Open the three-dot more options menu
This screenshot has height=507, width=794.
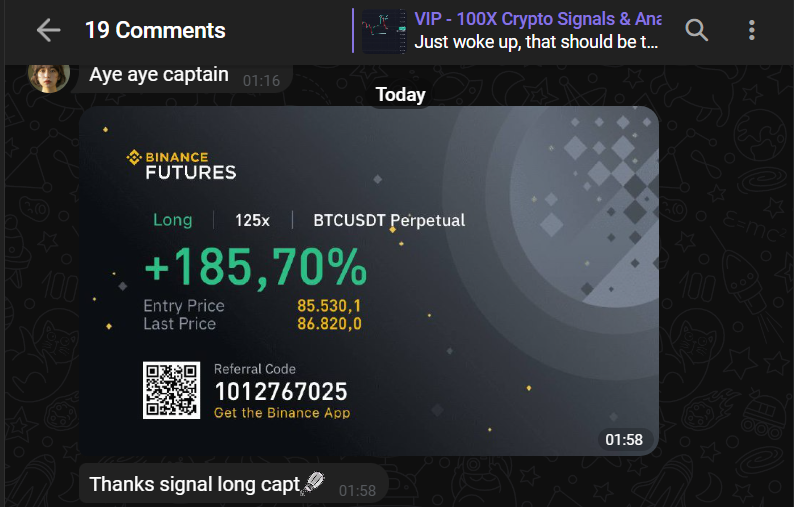pyautogui.click(x=752, y=31)
